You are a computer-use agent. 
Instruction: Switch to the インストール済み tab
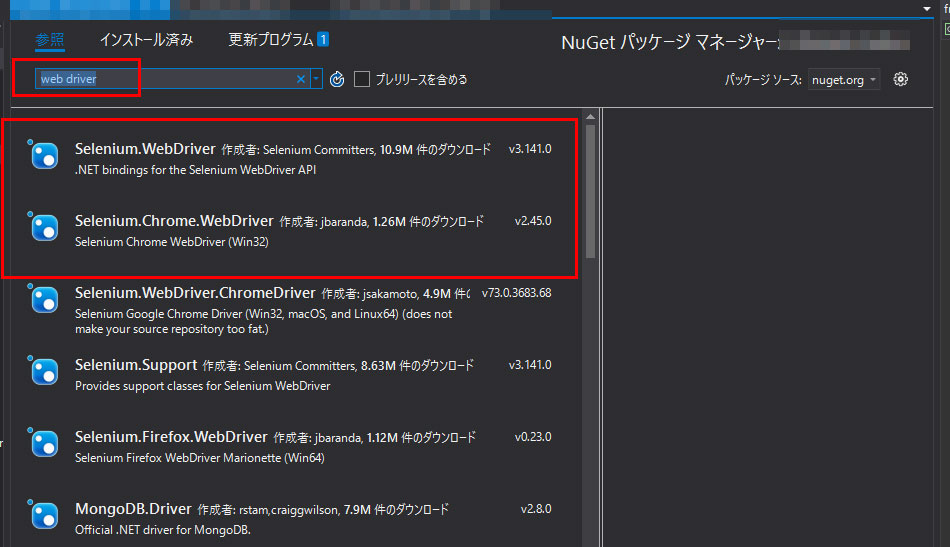pyautogui.click(x=146, y=40)
